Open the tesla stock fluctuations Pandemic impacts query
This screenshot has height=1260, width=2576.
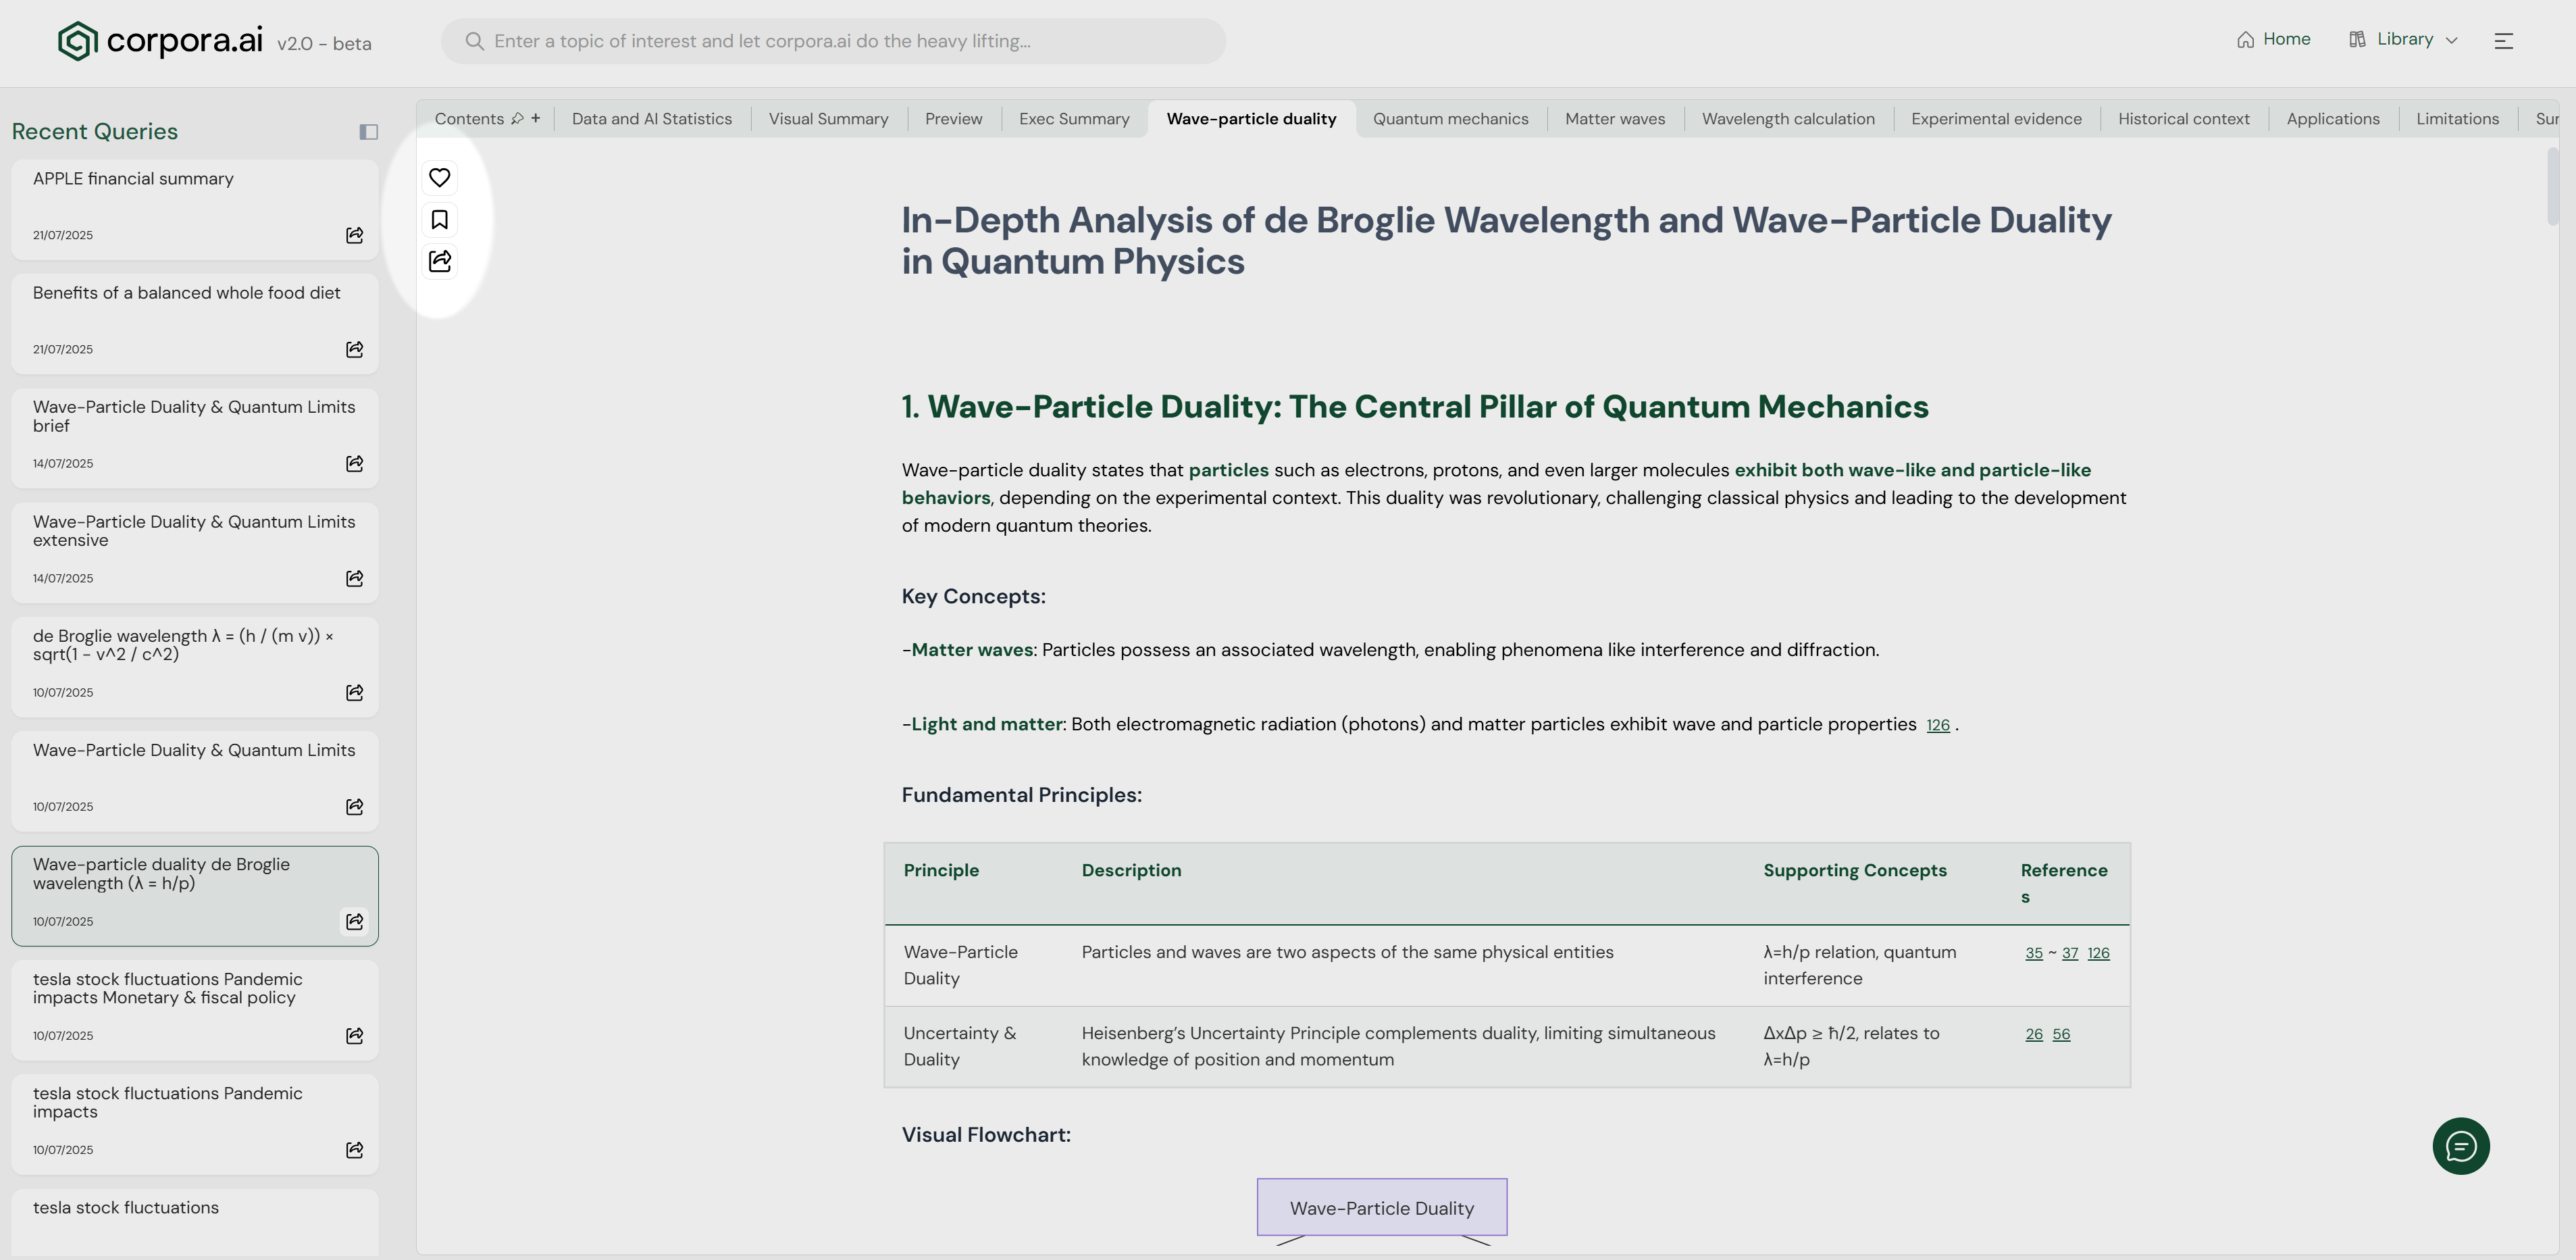[168, 1102]
